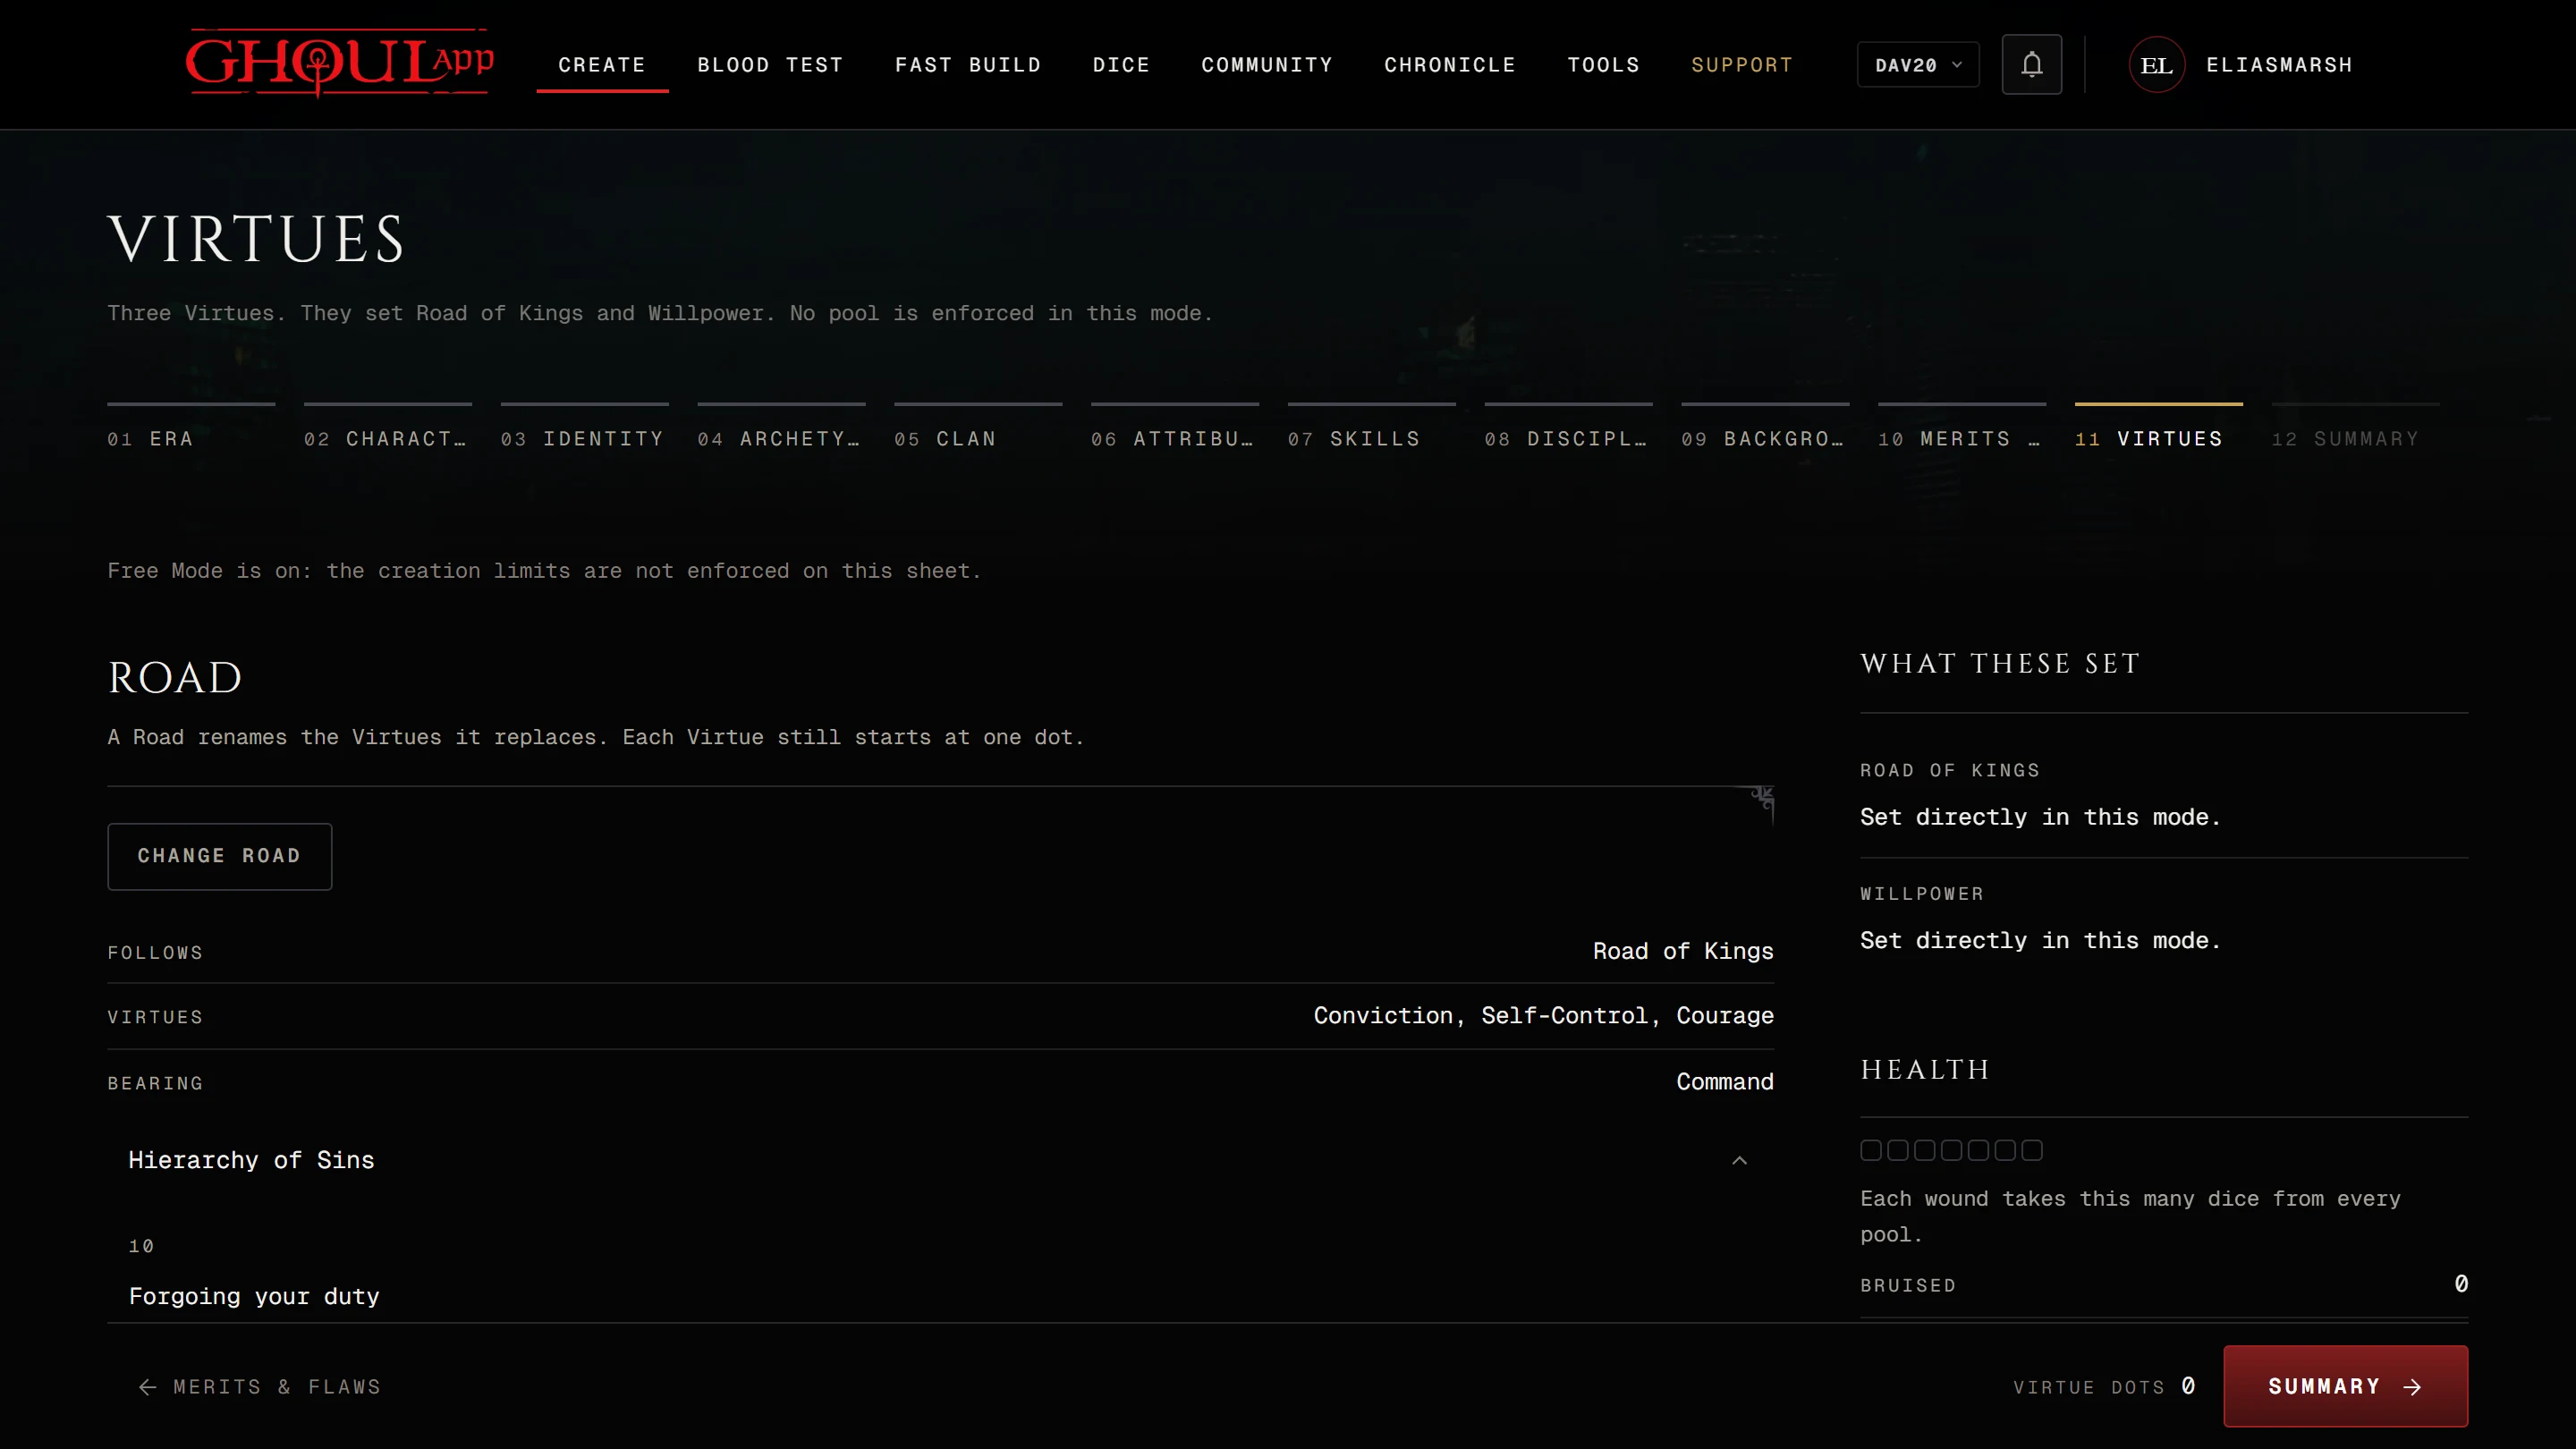Click the Command bearing value
The image size is (2576, 1449).
pyautogui.click(x=1724, y=1082)
